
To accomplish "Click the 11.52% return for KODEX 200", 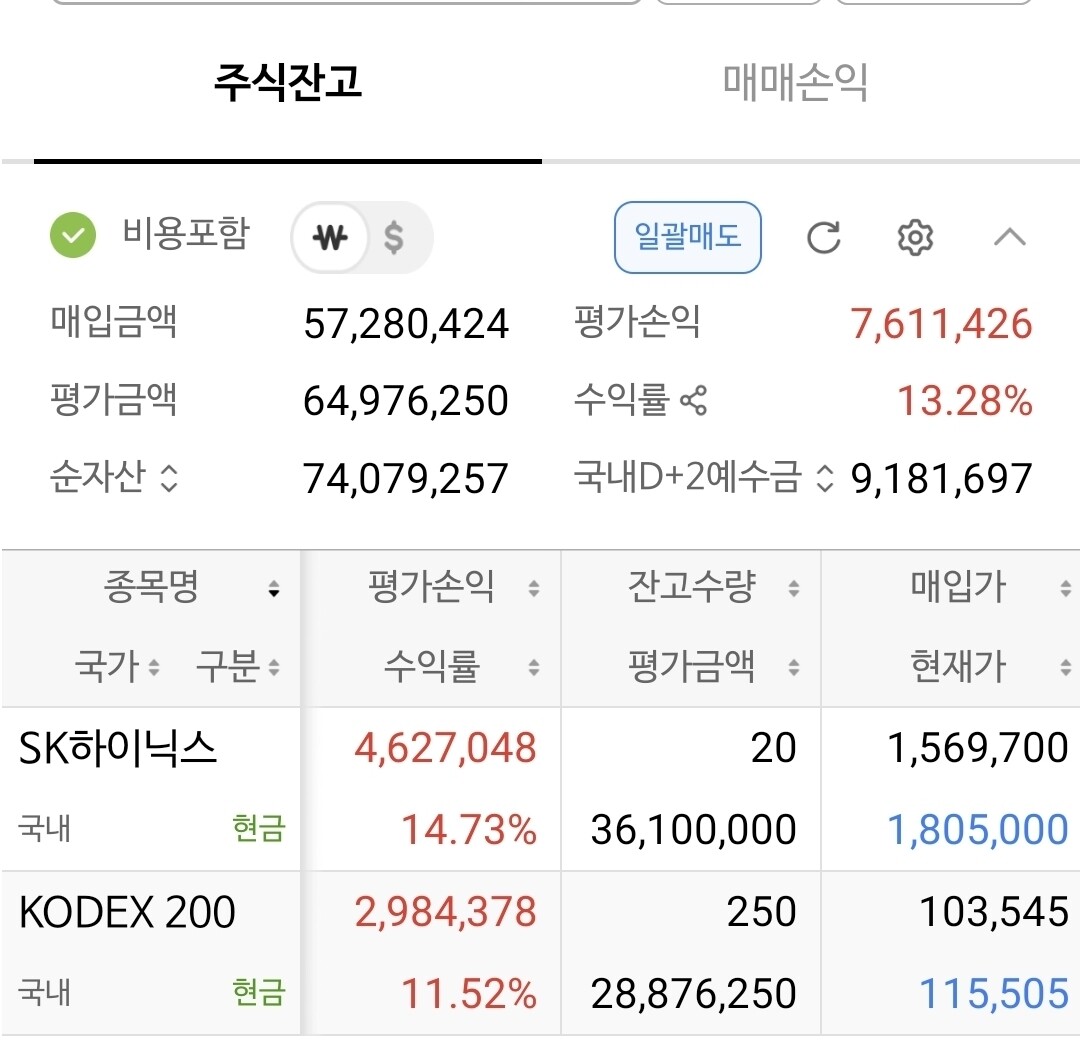I will (469, 994).
